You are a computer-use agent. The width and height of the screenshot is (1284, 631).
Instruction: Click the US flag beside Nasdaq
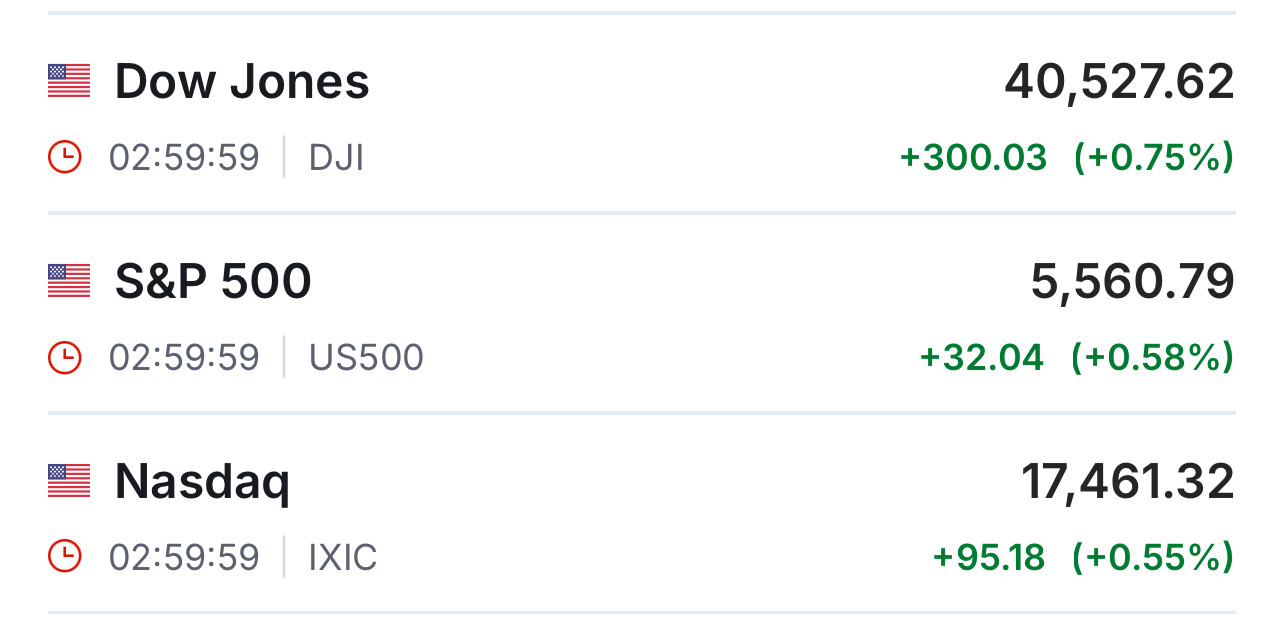click(69, 481)
